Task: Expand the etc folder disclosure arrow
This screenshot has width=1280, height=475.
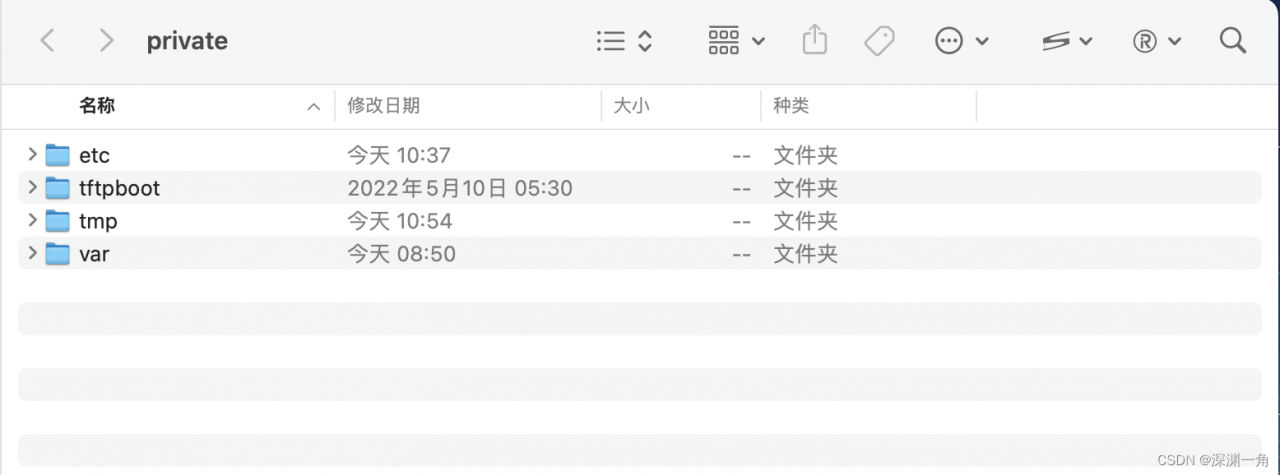Action: [32, 154]
